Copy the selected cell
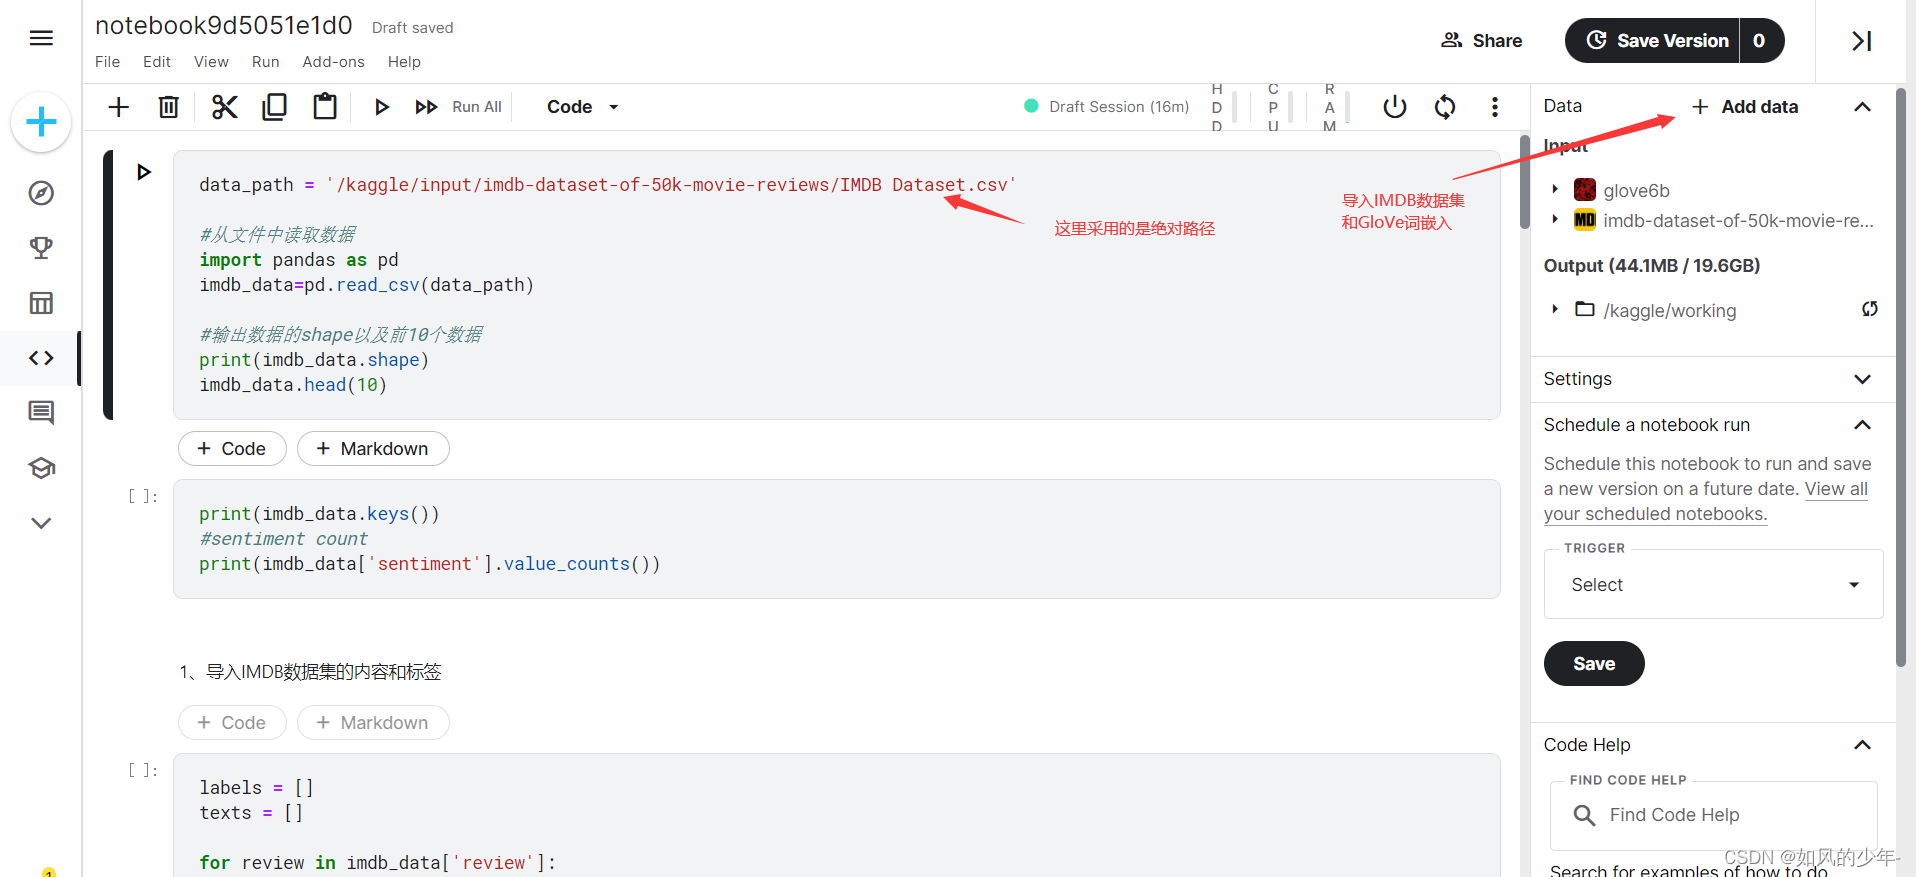Image resolution: width=1916 pixels, height=877 pixels. (274, 107)
